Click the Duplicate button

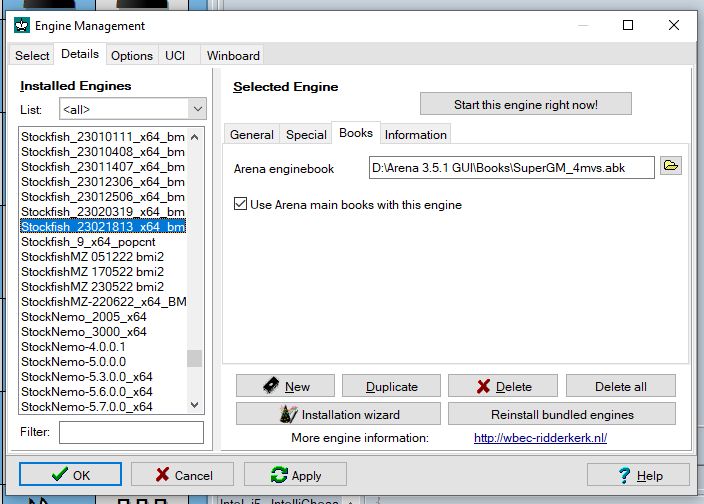pyautogui.click(x=392, y=386)
